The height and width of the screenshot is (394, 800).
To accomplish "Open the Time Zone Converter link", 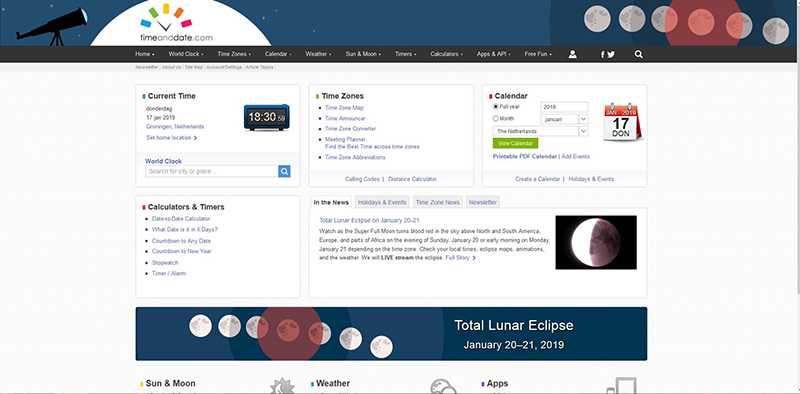I will click(351, 129).
